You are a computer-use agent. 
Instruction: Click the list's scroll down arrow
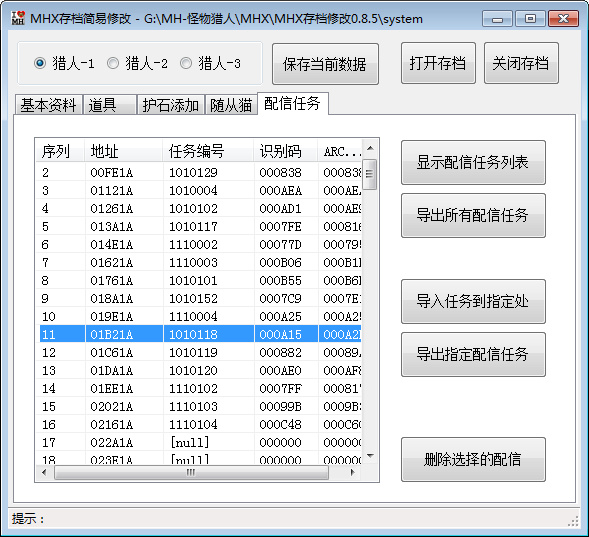(x=370, y=456)
